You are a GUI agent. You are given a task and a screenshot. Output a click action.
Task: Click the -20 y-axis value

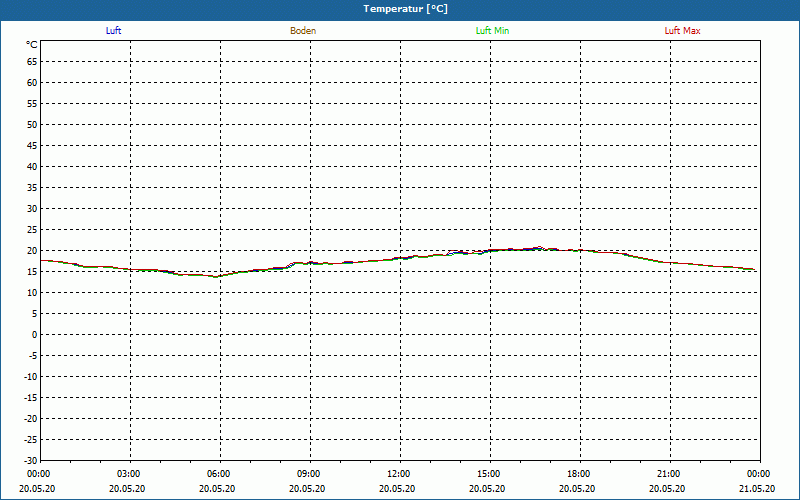[31, 419]
